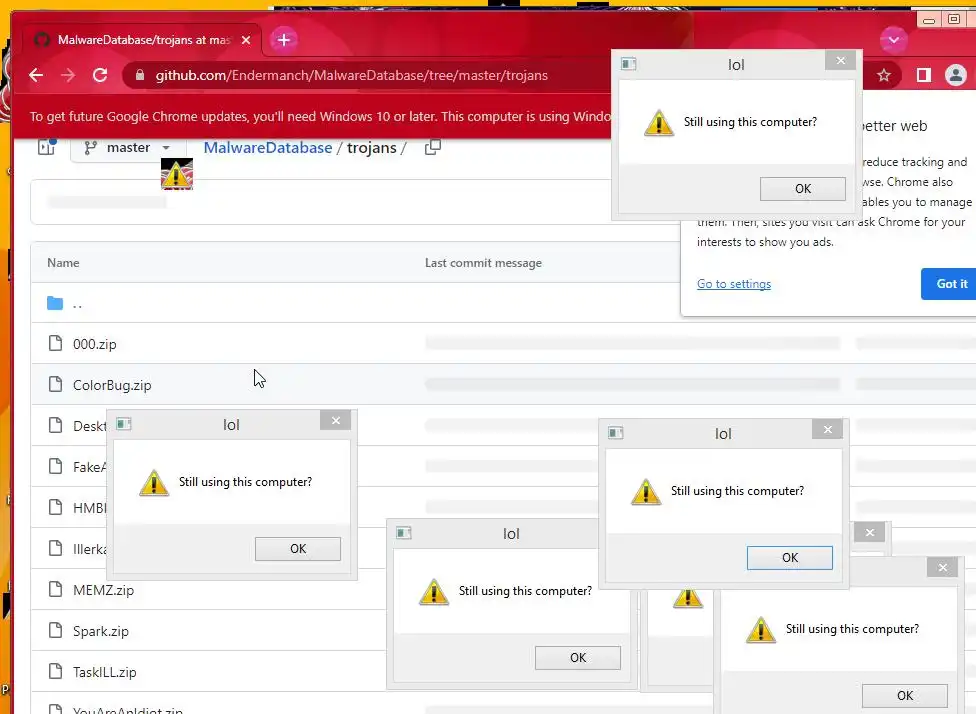Go back using the browser back arrow
976x714 pixels.
(x=36, y=75)
